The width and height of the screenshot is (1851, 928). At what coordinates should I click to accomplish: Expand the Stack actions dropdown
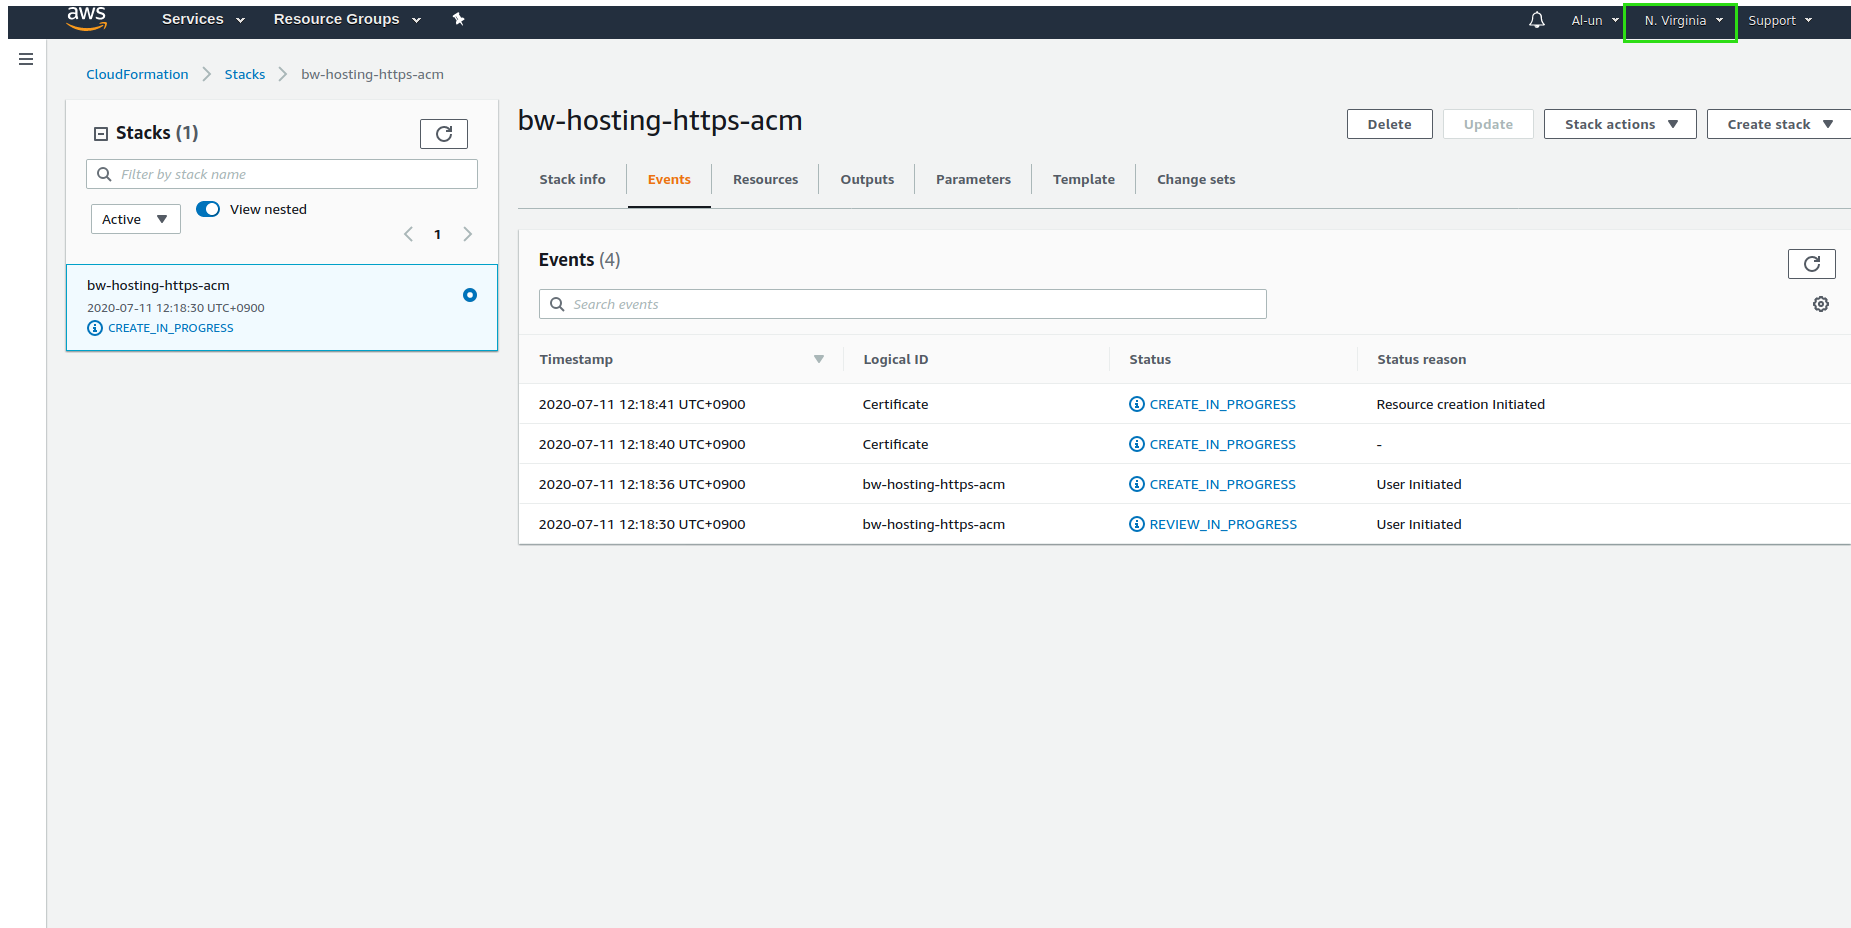1619,124
